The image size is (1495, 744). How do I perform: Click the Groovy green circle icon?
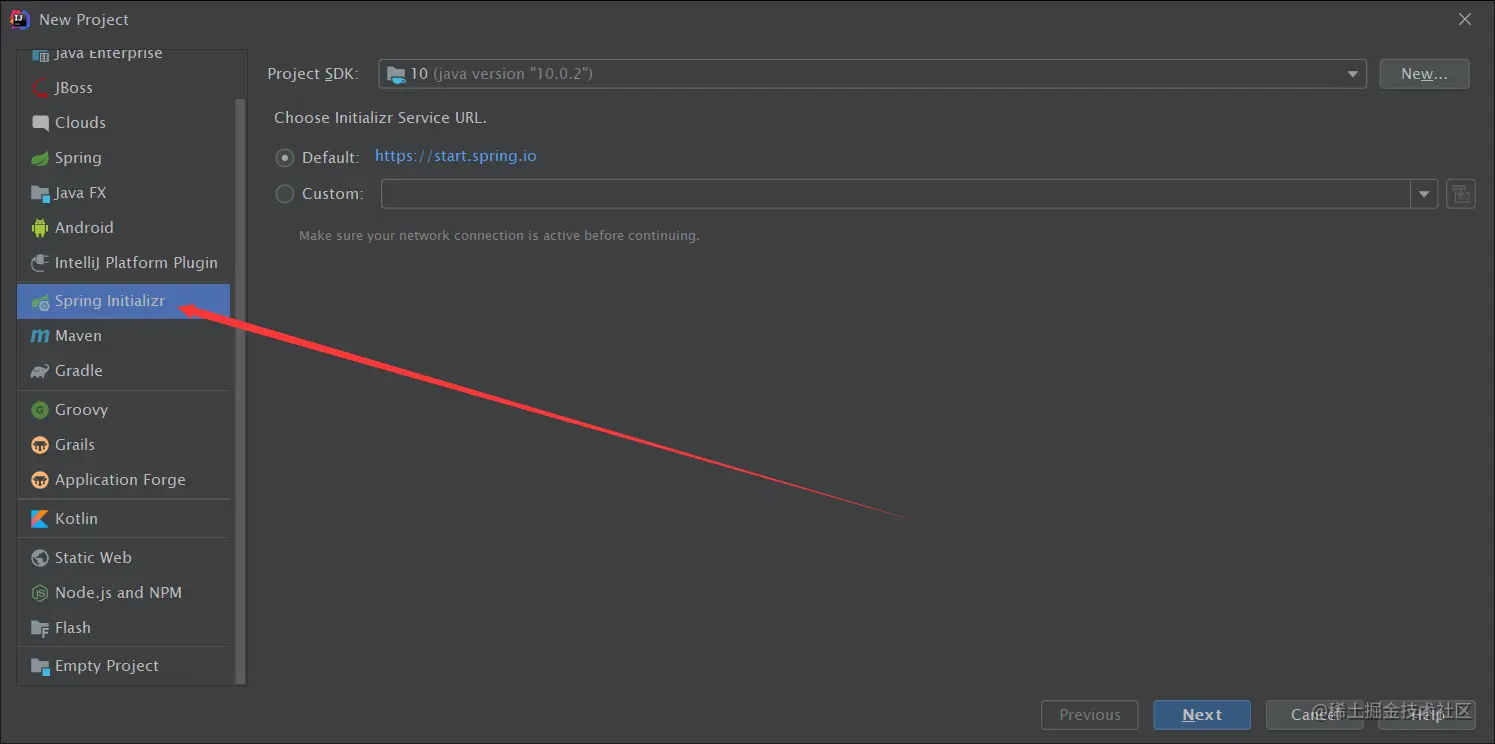click(x=40, y=410)
